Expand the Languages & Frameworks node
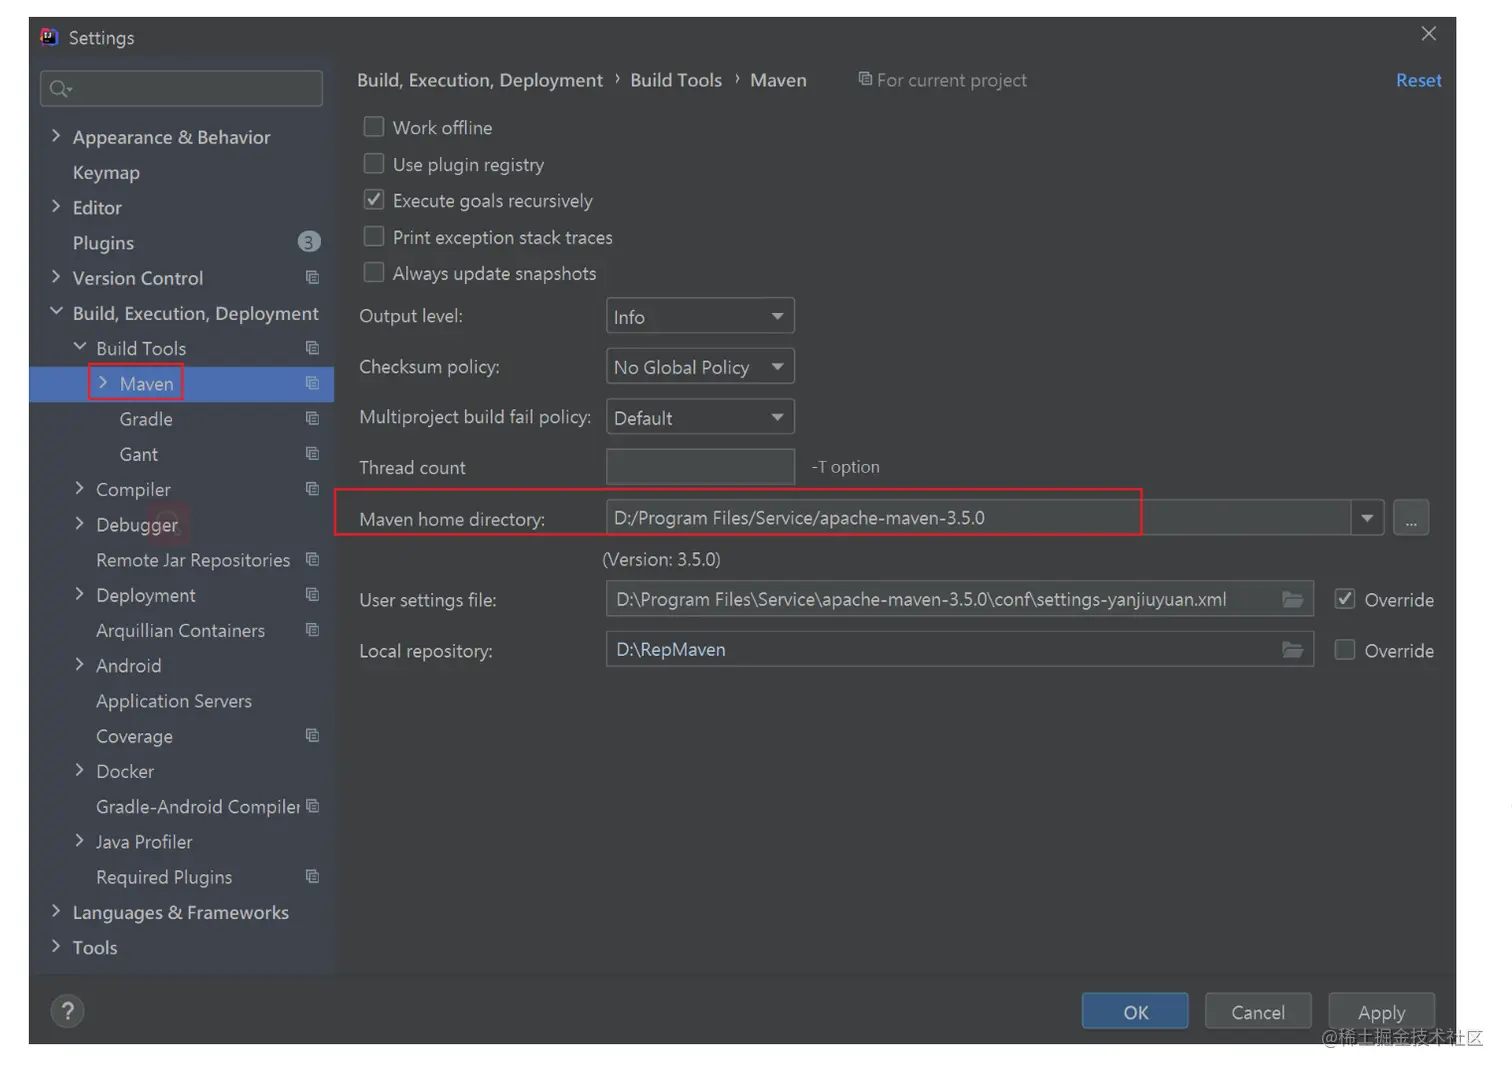The image size is (1512, 1077). [56, 911]
